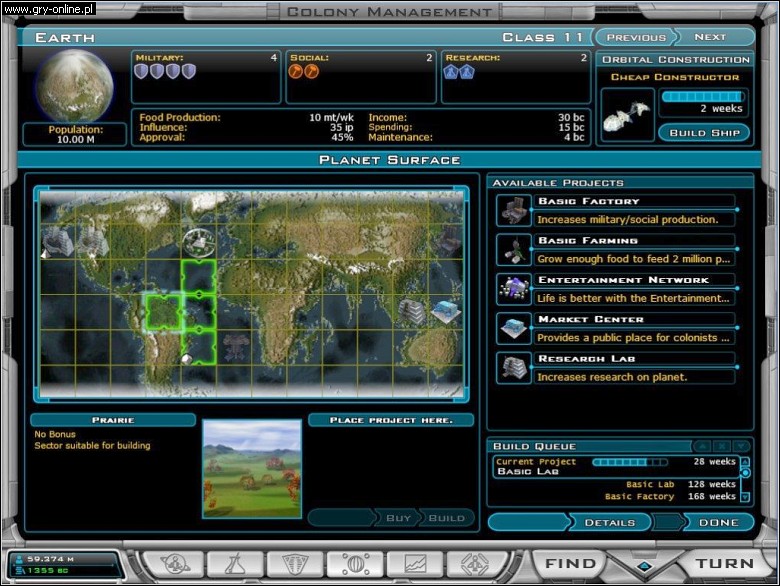Click the Build Queue scrollbar round thumb
Screen dimensions: 780x586
[745, 473]
